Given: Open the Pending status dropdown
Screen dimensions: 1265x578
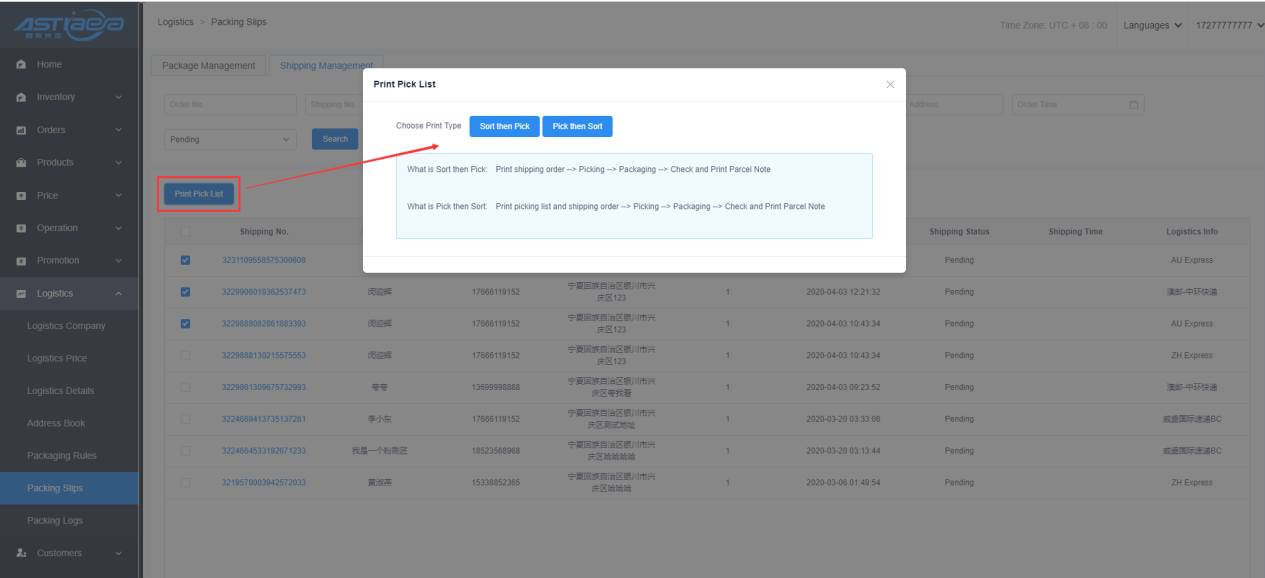Looking at the screenshot, I should pyautogui.click(x=230, y=139).
